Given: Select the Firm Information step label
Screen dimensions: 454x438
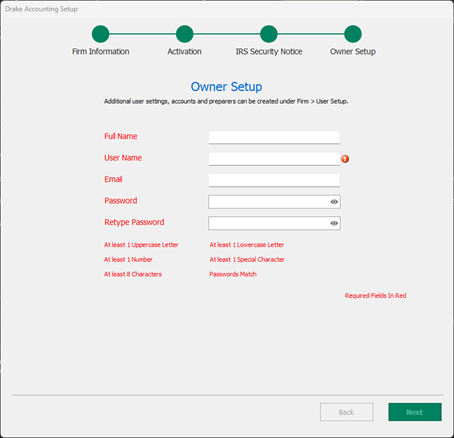Looking at the screenshot, I should coord(101,52).
